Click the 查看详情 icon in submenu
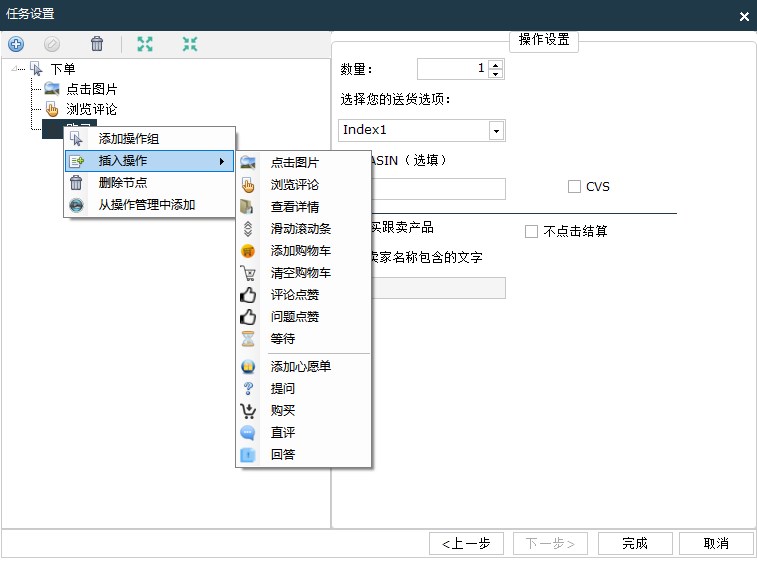The image size is (757, 564). pos(247,206)
